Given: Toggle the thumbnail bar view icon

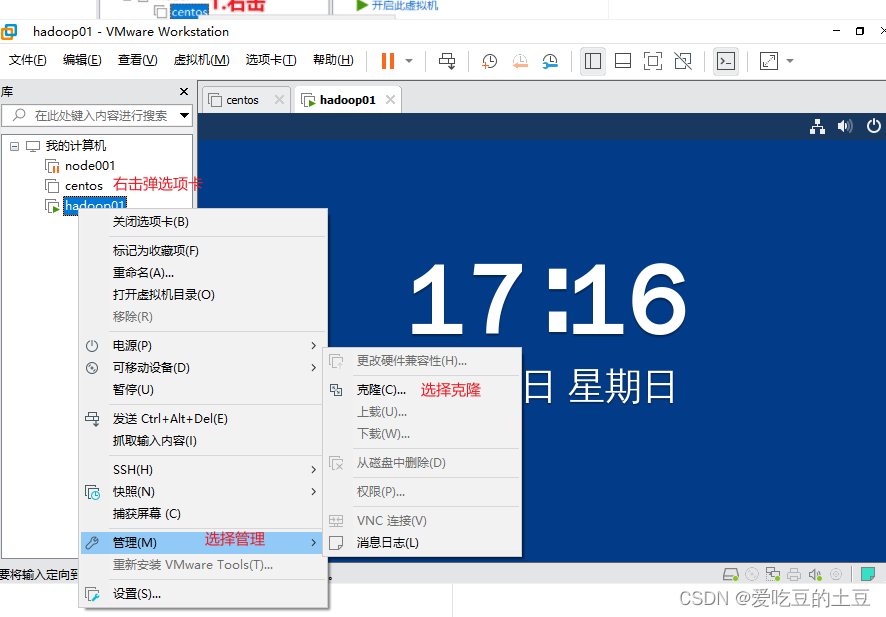Looking at the screenshot, I should click(x=623, y=61).
